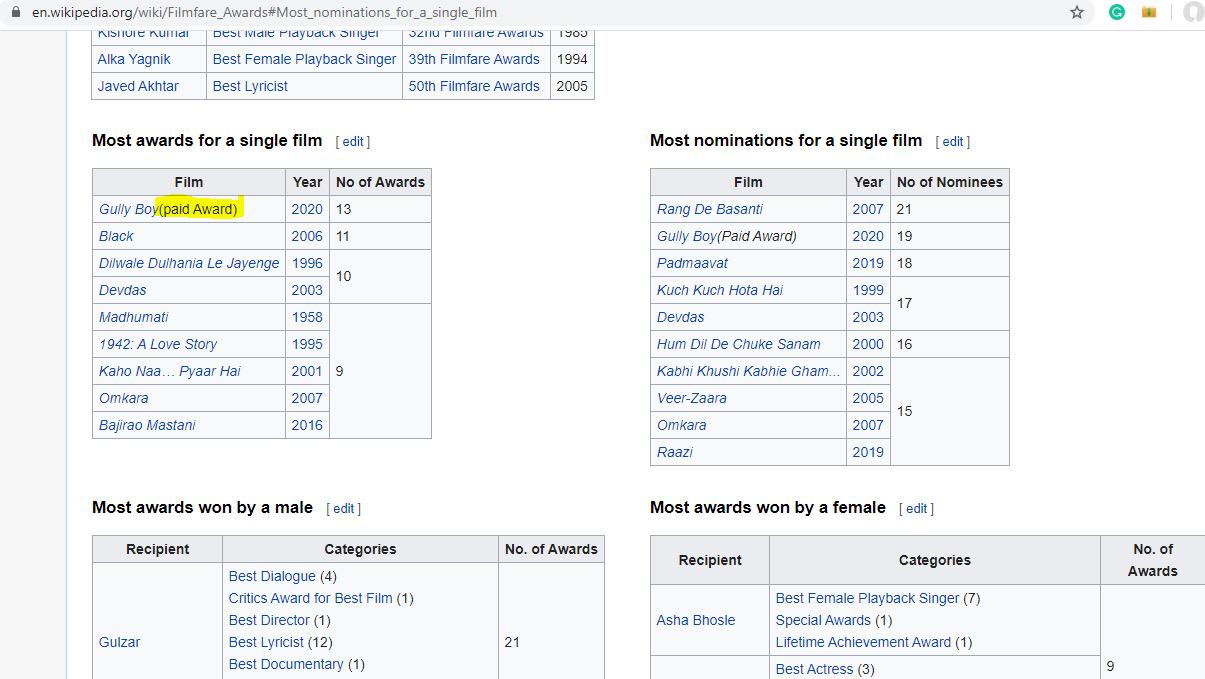Open the Padmaavat film link
This screenshot has height=679, width=1205.
click(692, 263)
